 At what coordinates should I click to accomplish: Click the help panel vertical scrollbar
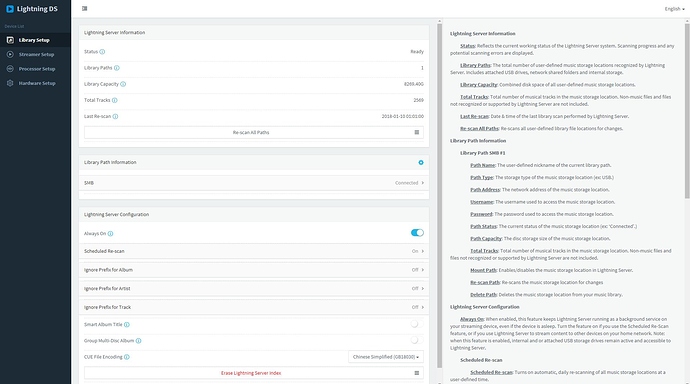pyautogui.click(x=687, y=110)
